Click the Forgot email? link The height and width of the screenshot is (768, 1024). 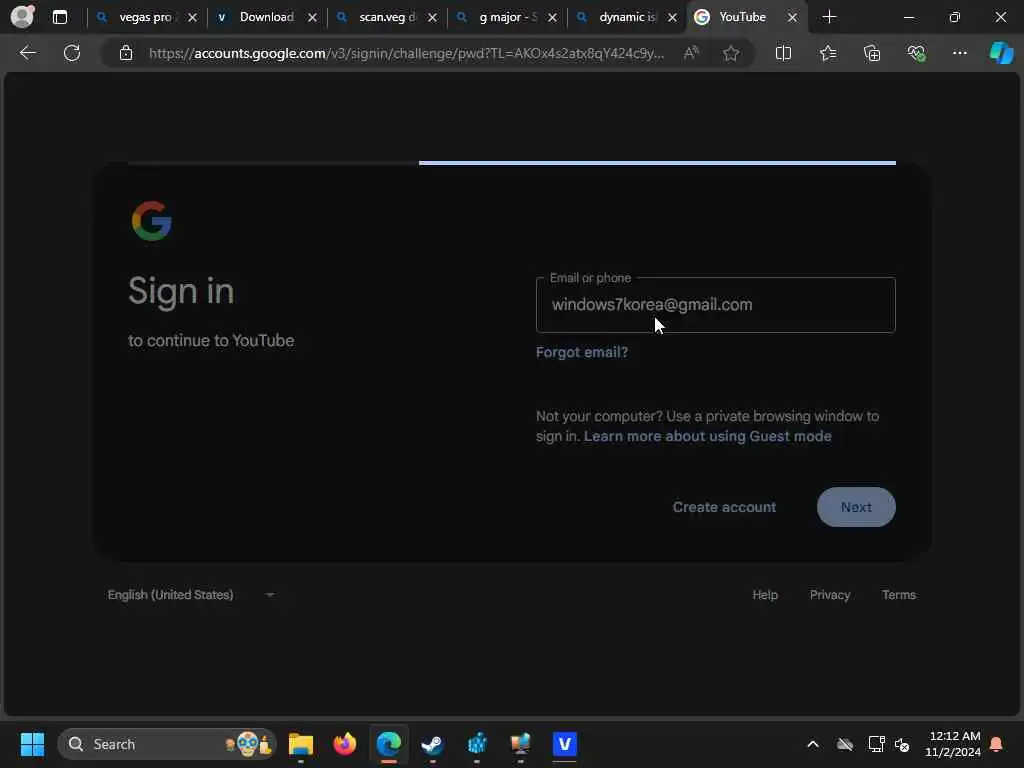(x=582, y=353)
